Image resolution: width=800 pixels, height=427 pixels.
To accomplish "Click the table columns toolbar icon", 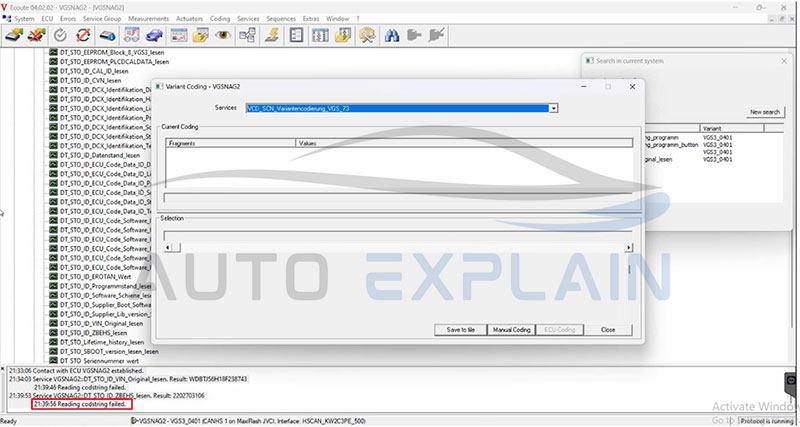I will click(x=320, y=35).
